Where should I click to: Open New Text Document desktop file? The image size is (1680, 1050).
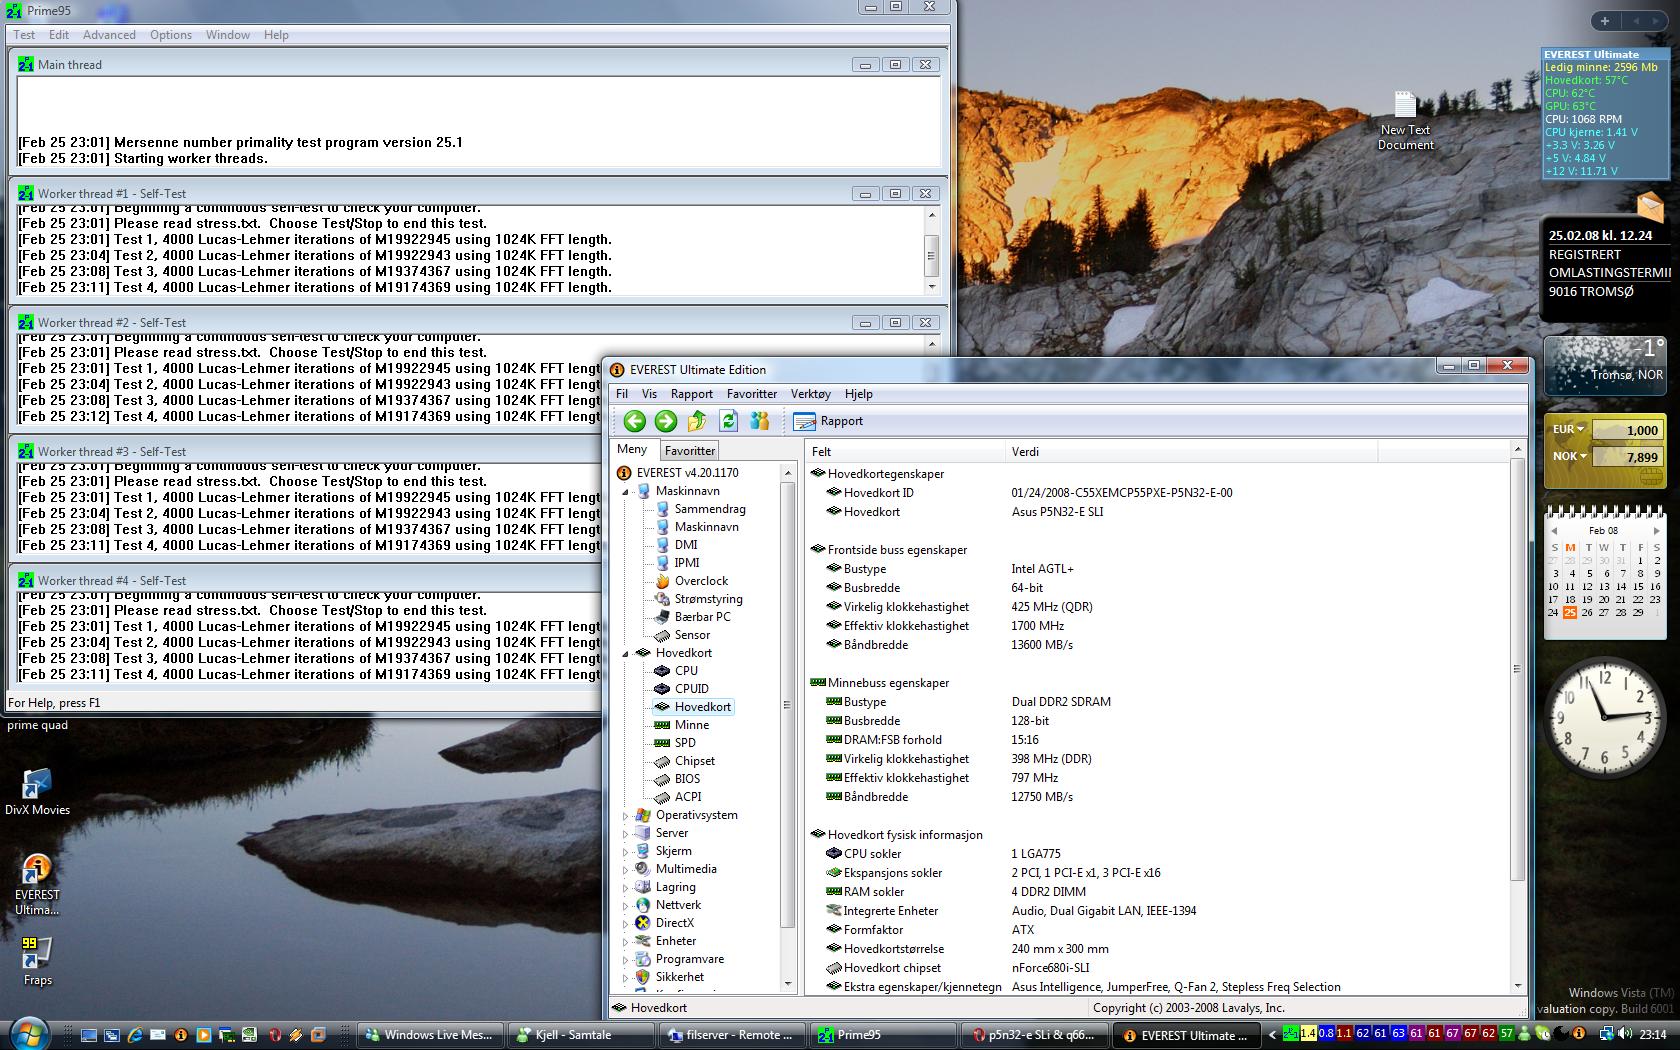[x=1405, y=121]
